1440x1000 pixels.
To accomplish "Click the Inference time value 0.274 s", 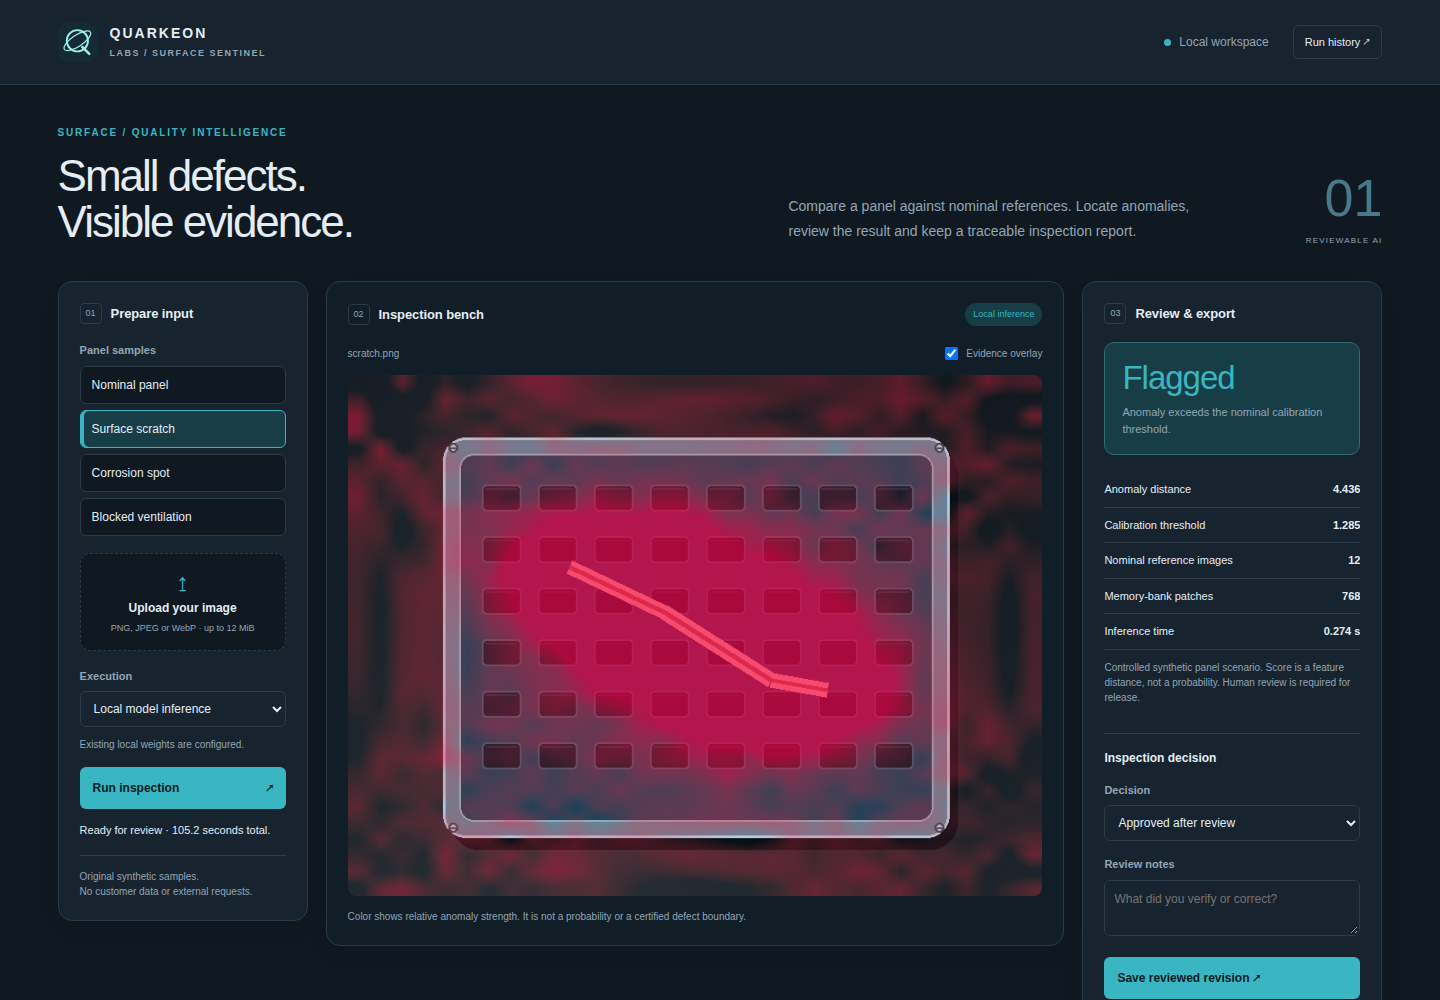I will (x=1342, y=631).
